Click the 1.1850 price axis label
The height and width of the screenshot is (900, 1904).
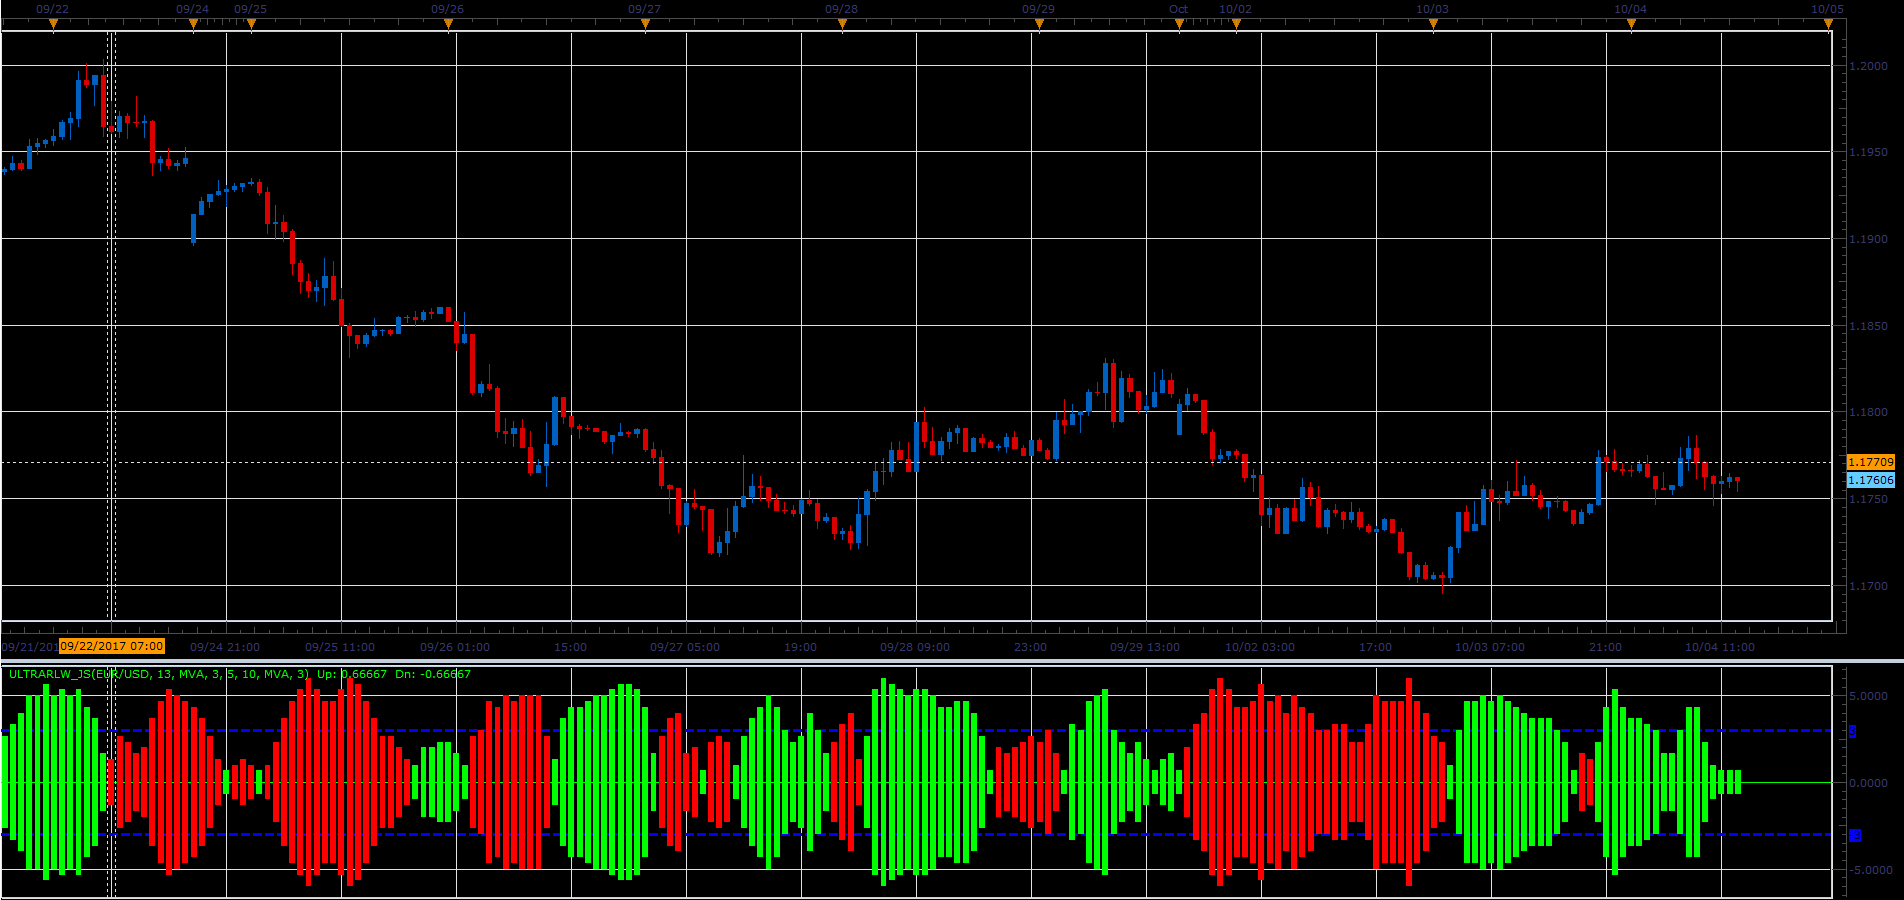(1869, 326)
